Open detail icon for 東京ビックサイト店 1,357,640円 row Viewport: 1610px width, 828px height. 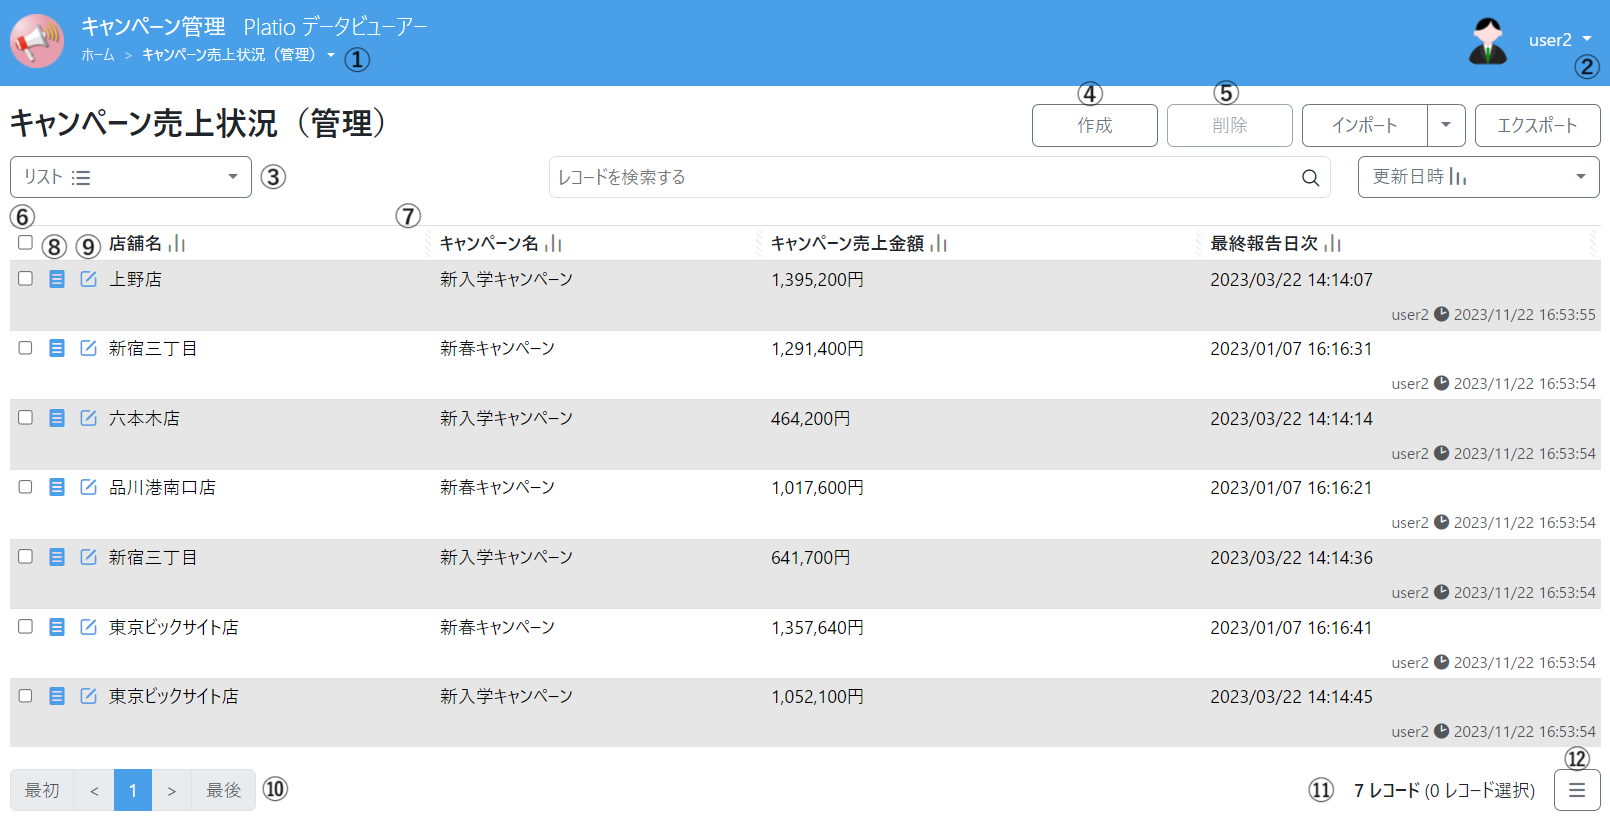tap(57, 627)
